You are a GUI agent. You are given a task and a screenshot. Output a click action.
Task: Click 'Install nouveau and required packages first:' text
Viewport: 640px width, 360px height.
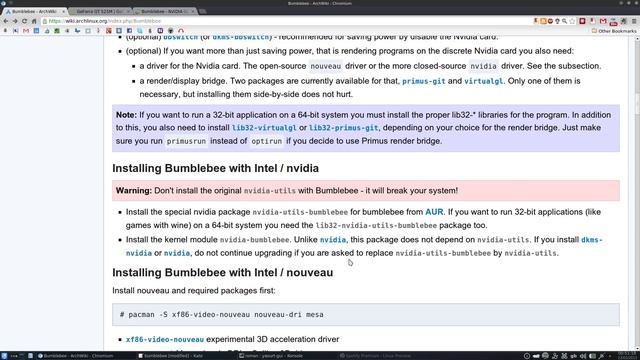[194, 291]
